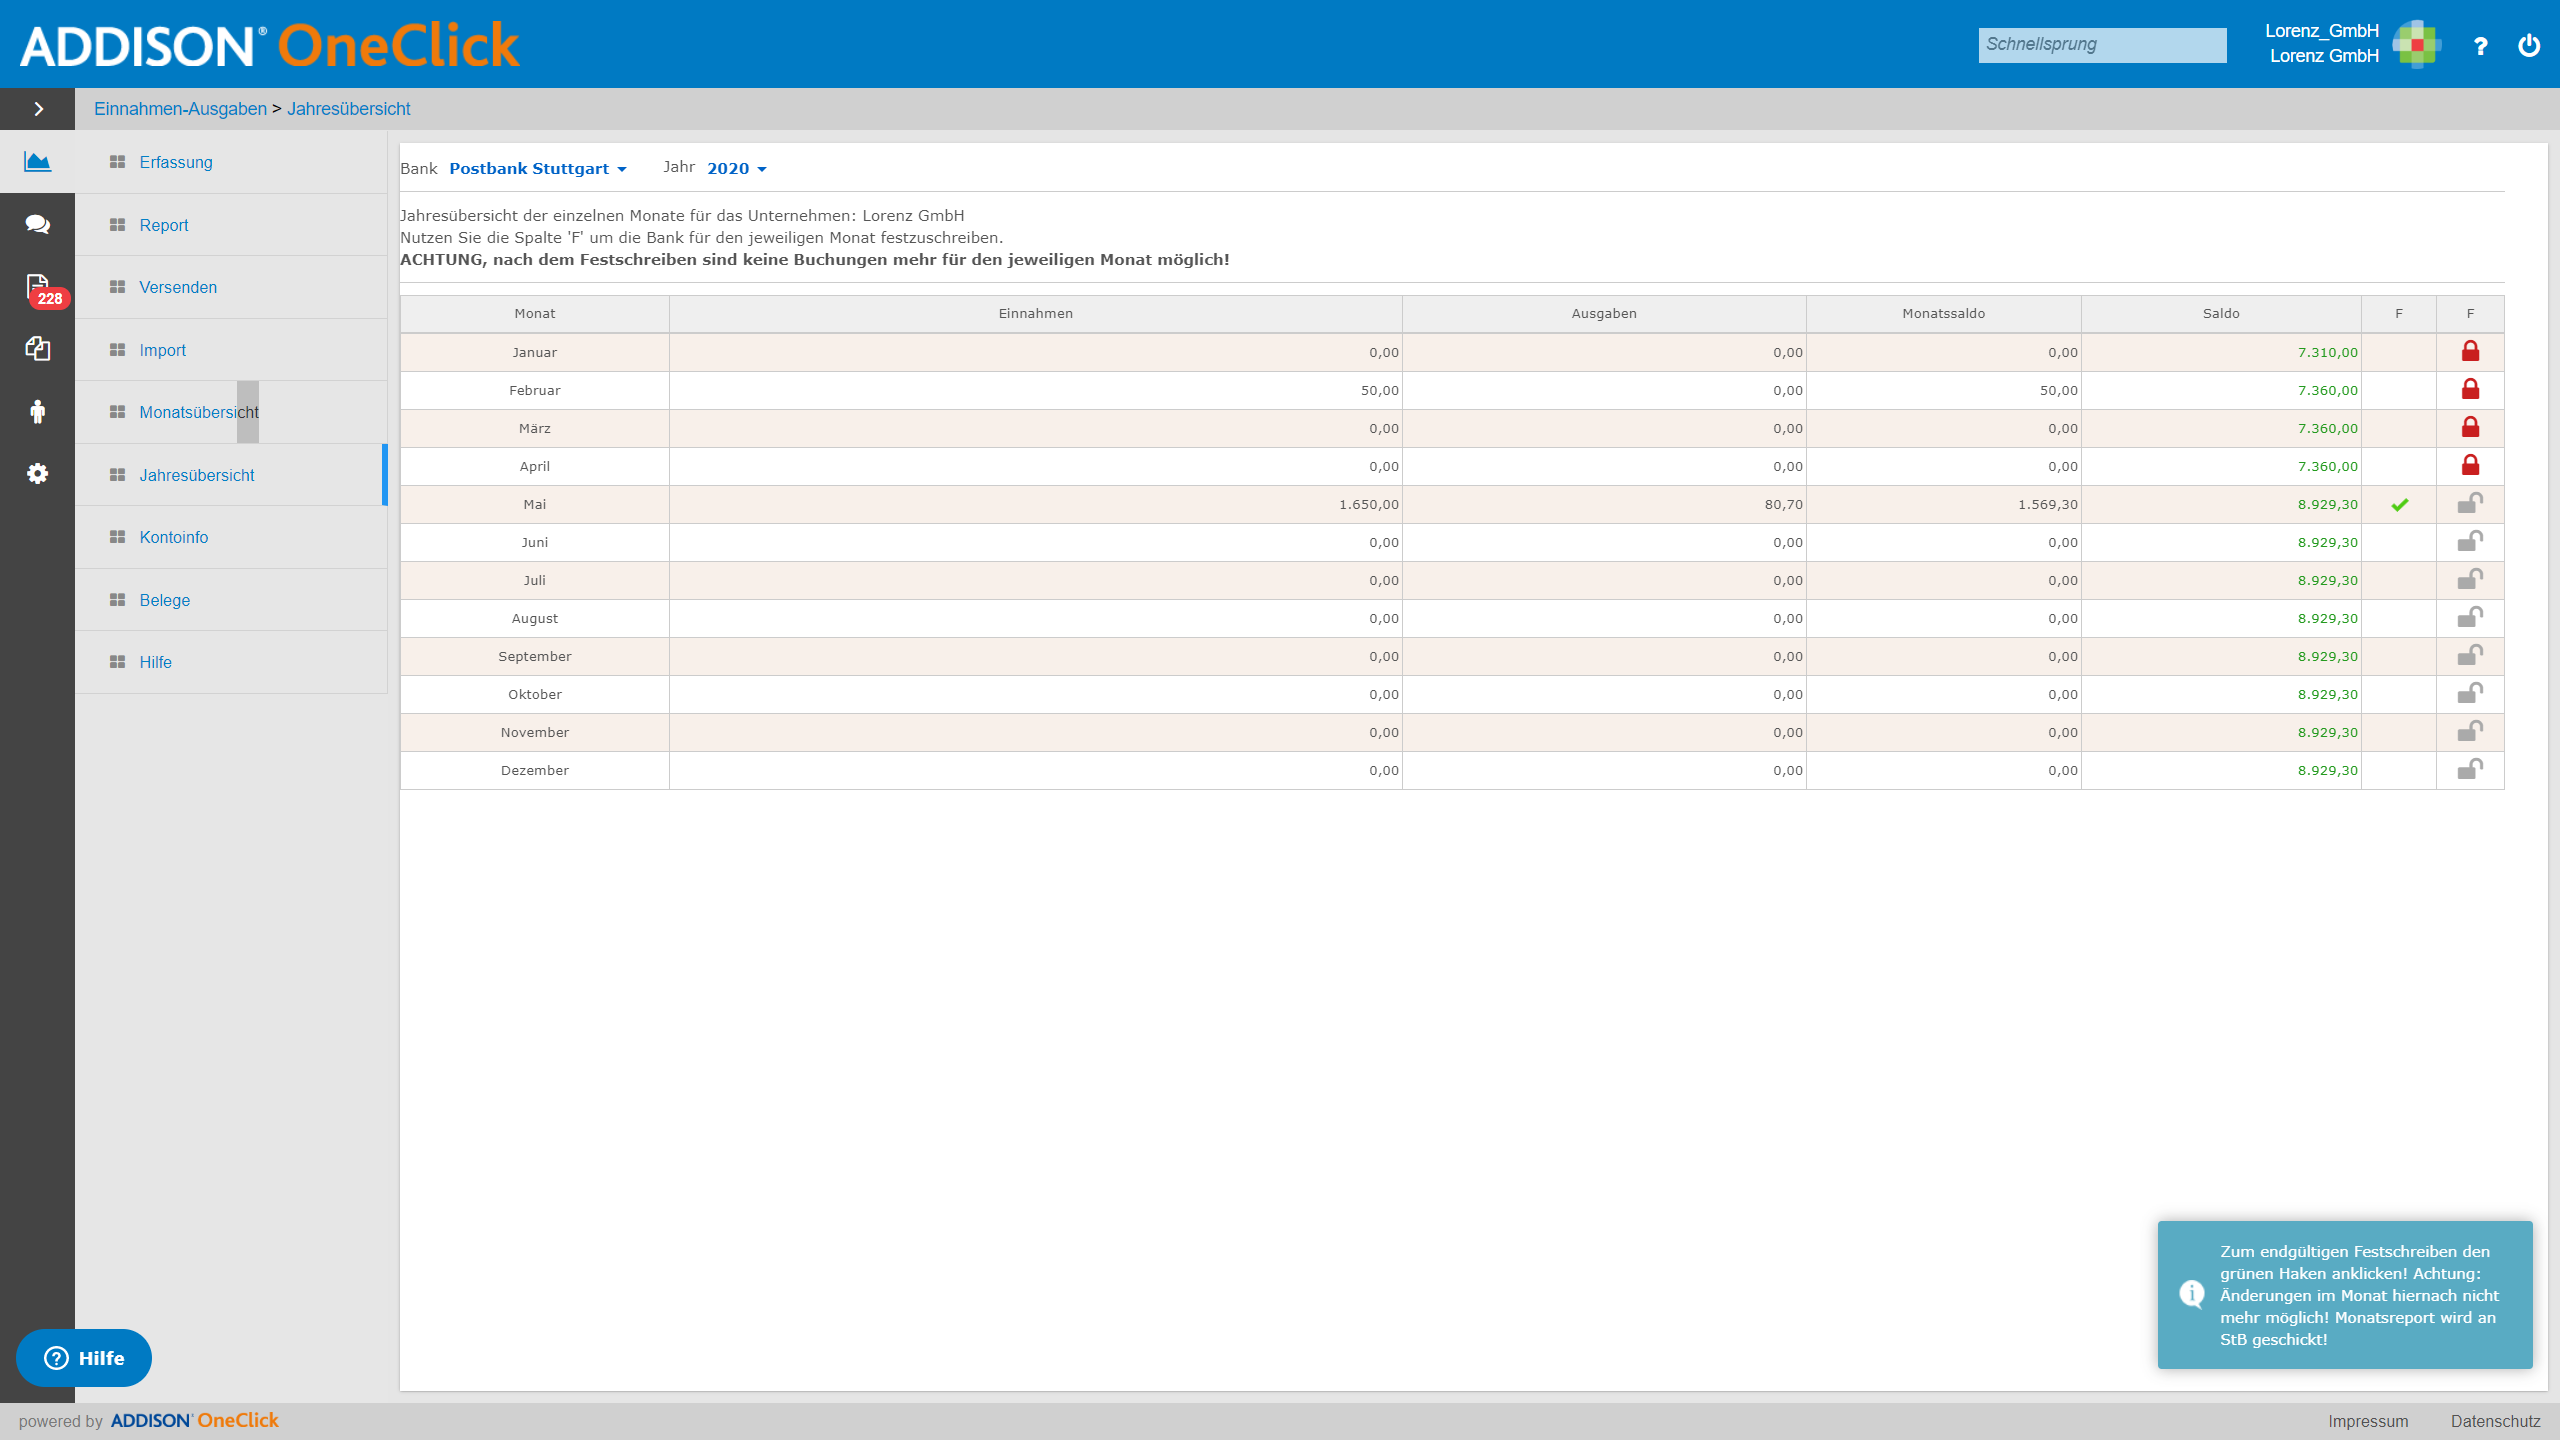Open the 2020 year dropdown
Viewport: 2560px width, 1440px height.
coord(736,169)
